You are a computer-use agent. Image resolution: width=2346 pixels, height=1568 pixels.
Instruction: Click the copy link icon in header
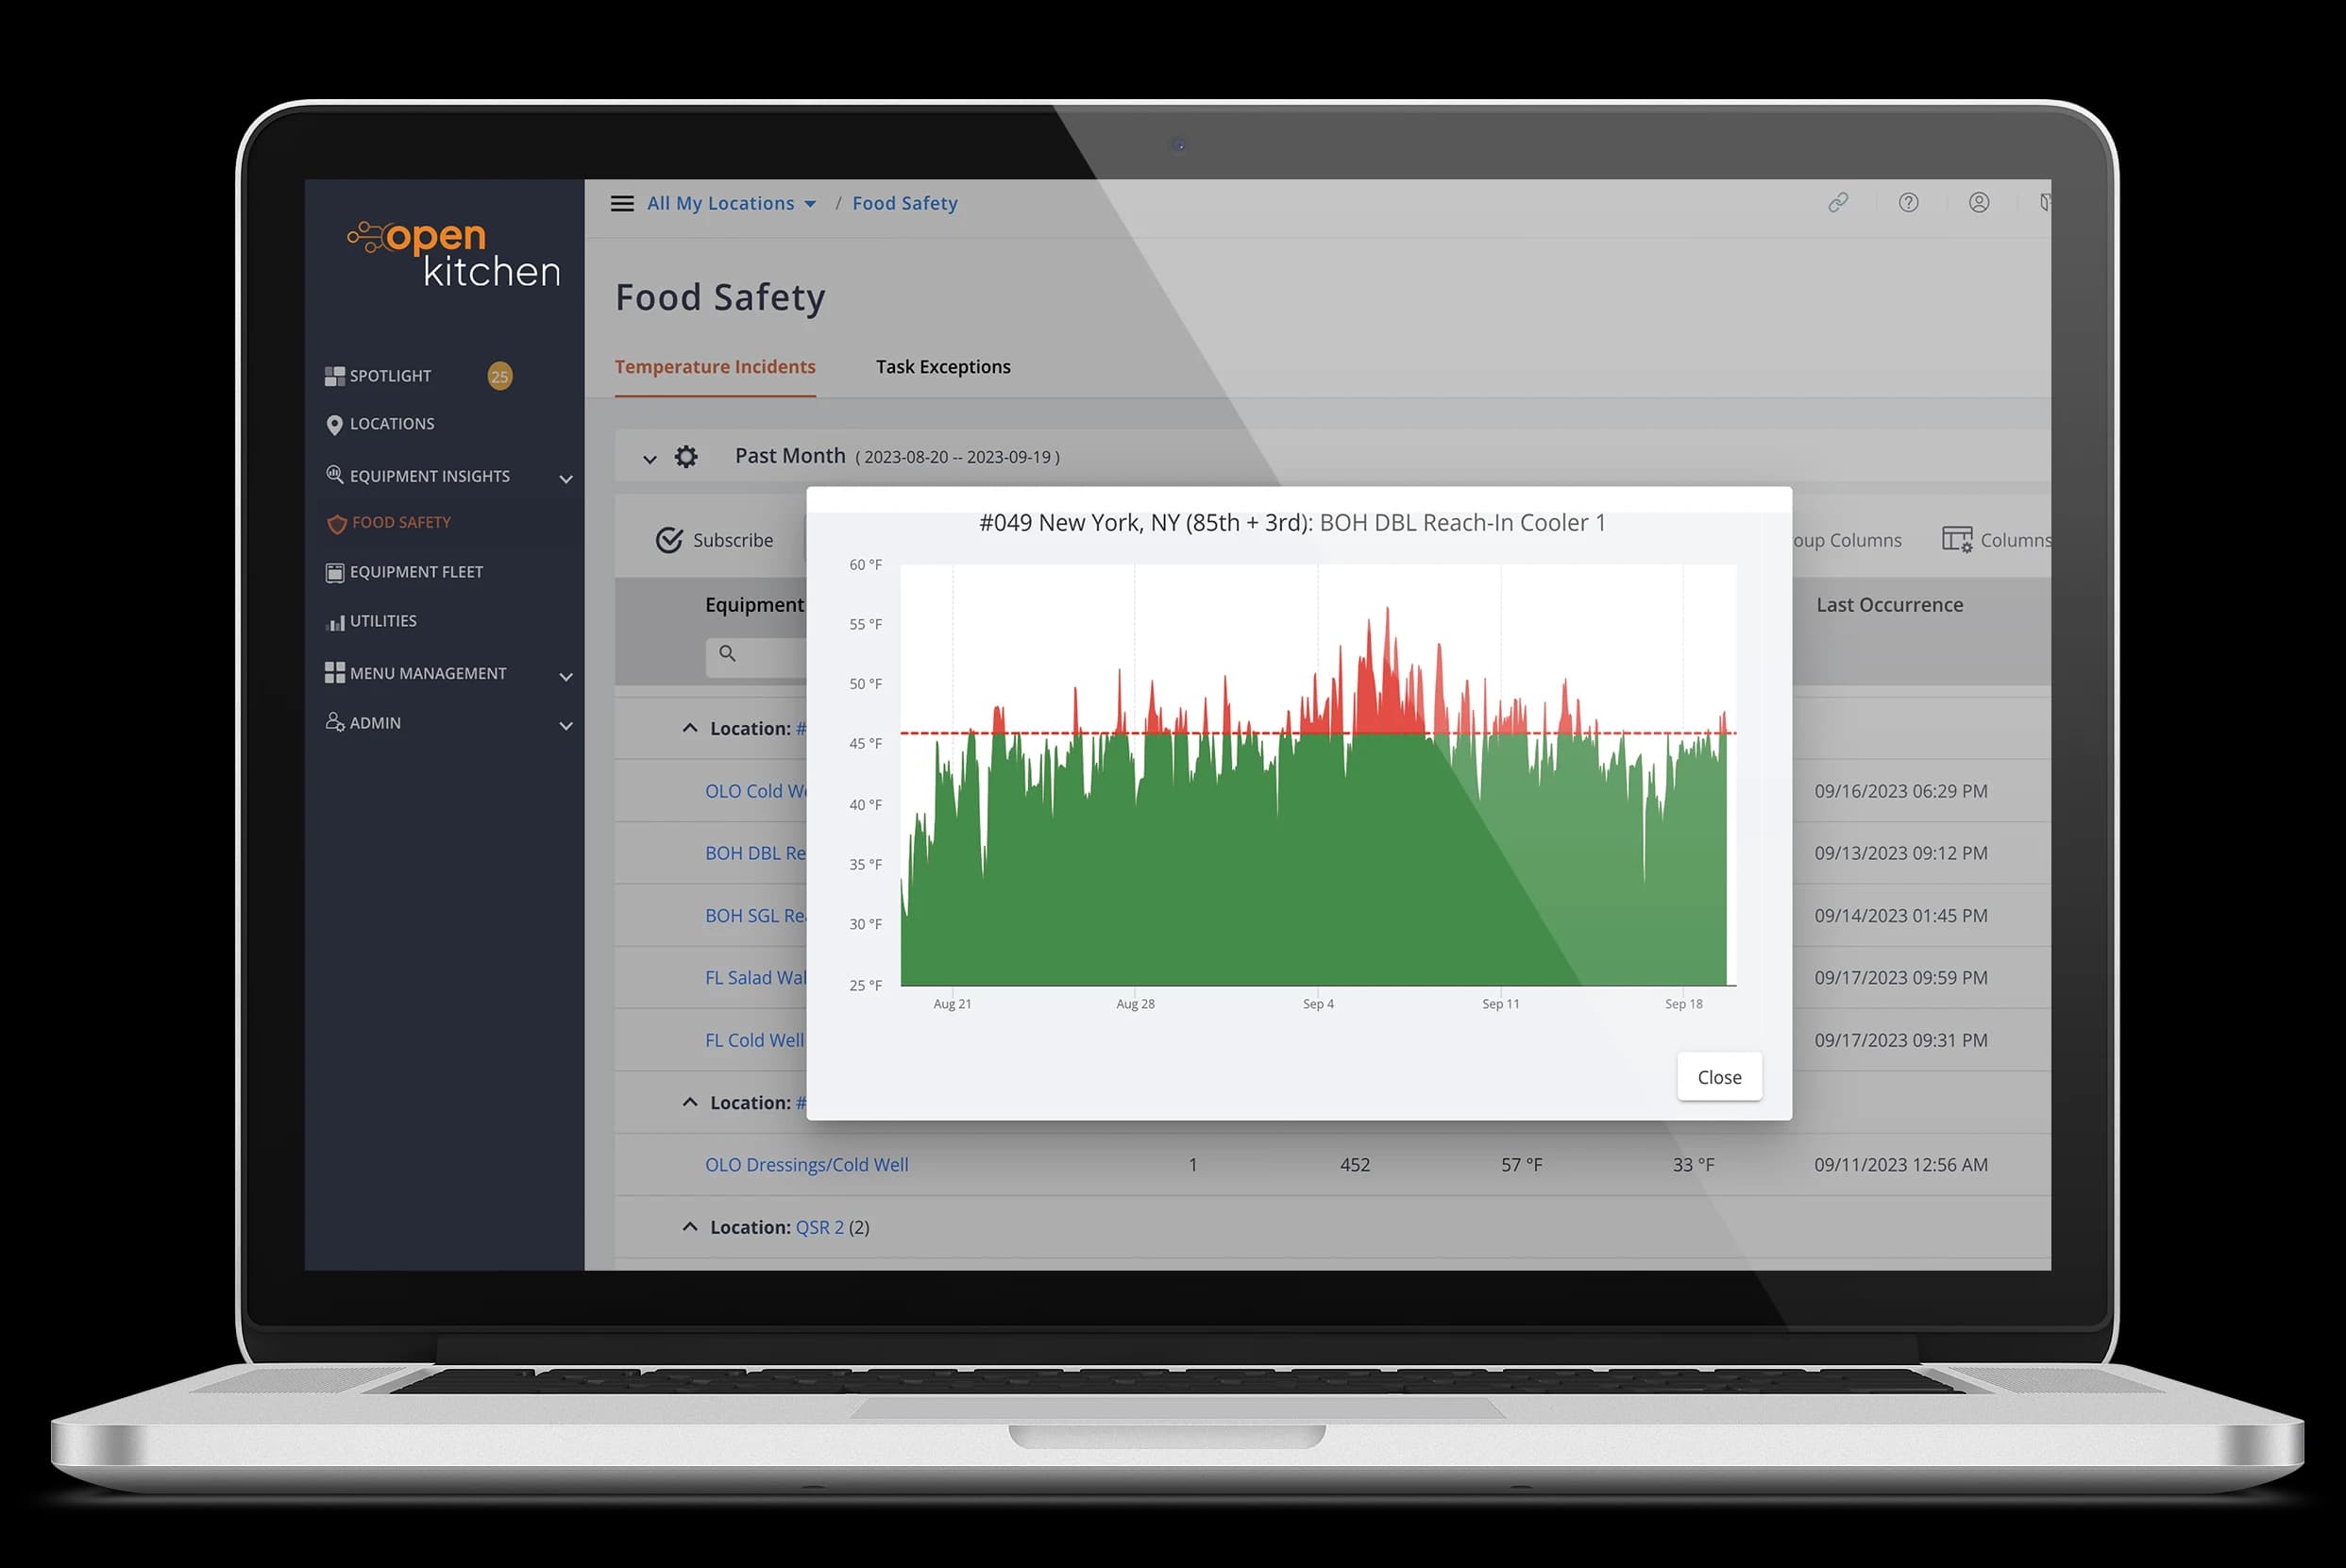pyautogui.click(x=1838, y=203)
